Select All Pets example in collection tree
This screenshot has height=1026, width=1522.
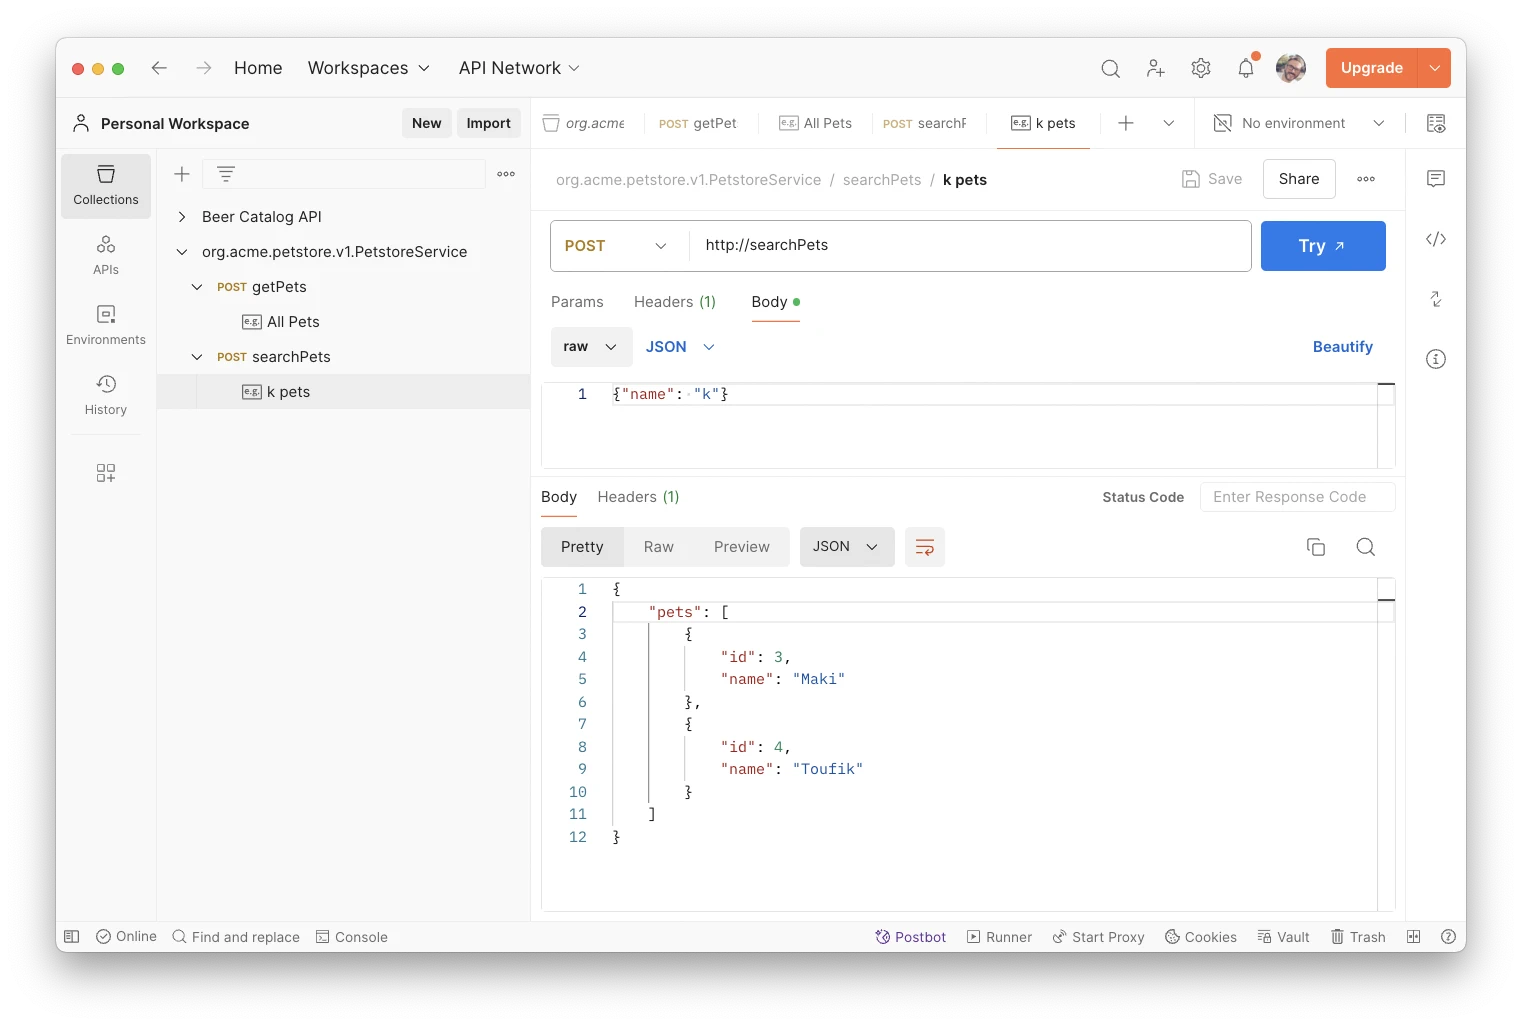point(292,322)
